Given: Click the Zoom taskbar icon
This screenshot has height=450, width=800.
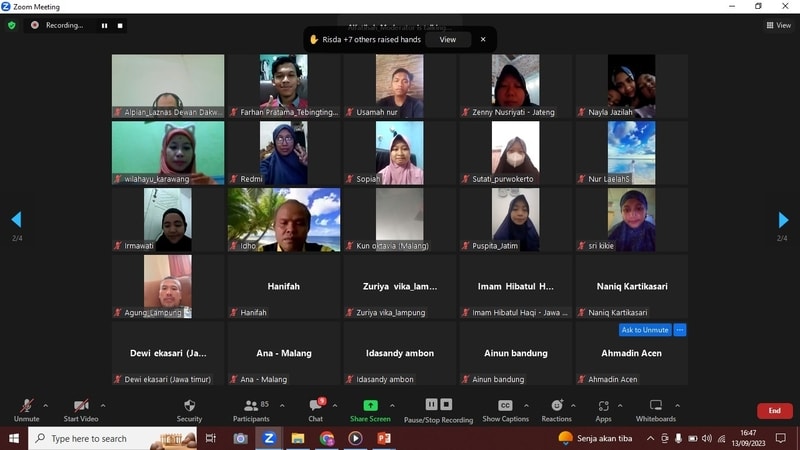Looking at the screenshot, I should coord(269,438).
